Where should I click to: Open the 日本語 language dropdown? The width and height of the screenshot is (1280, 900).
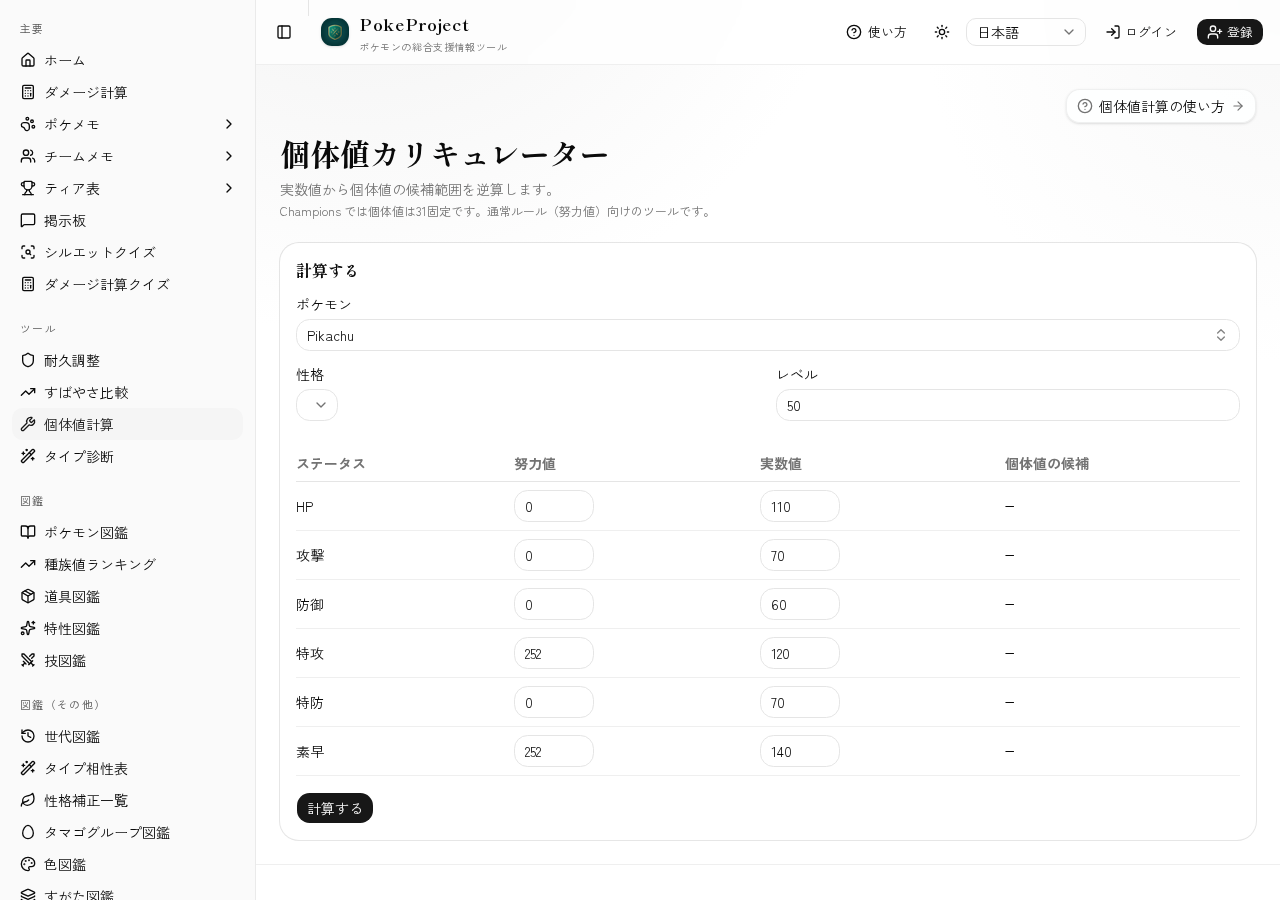click(1026, 32)
